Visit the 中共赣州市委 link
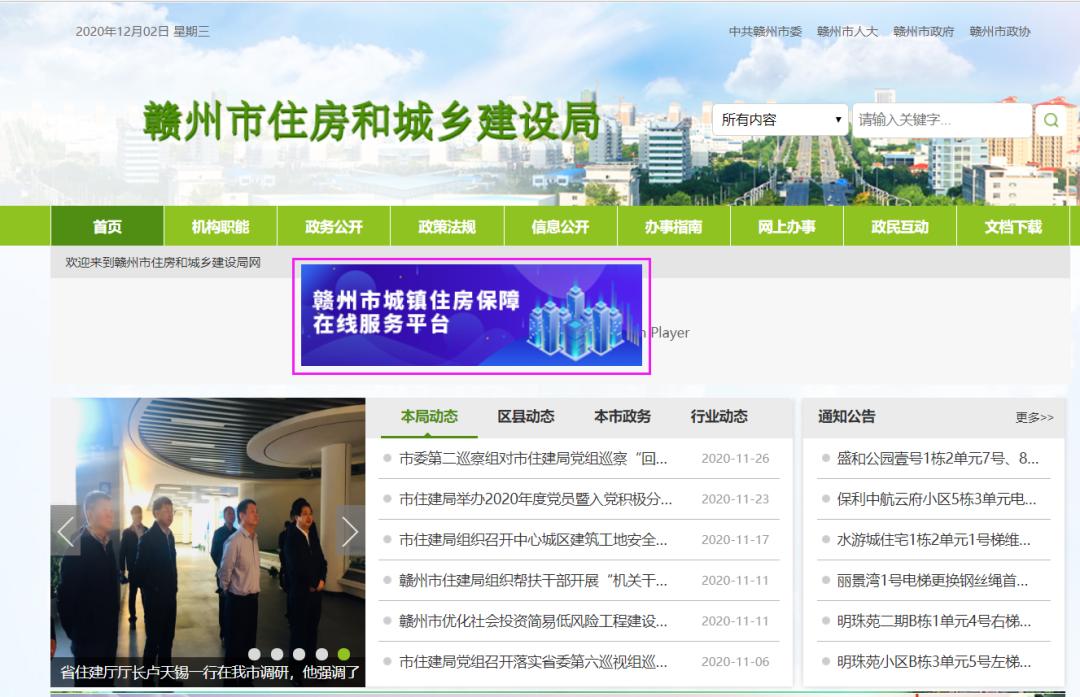This screenshot has width=1080, height=697. (x=764, y=31)
